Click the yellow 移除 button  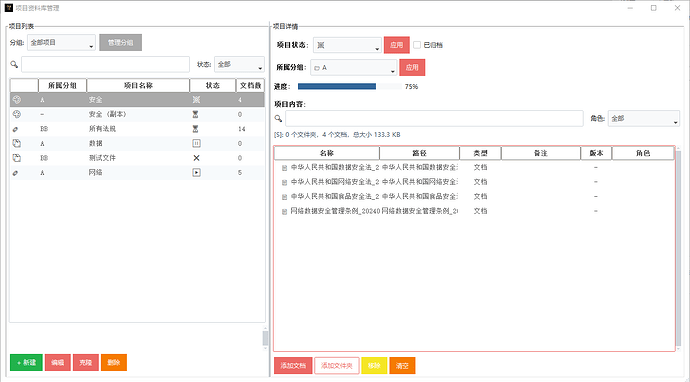pos(374,365)
